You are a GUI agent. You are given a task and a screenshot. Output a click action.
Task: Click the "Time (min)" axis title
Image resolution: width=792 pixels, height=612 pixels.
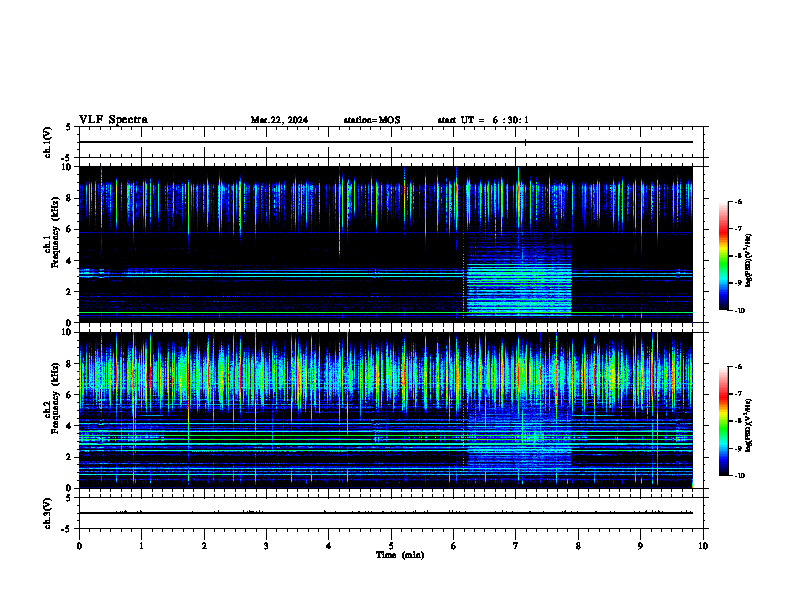tap(400, 555)
